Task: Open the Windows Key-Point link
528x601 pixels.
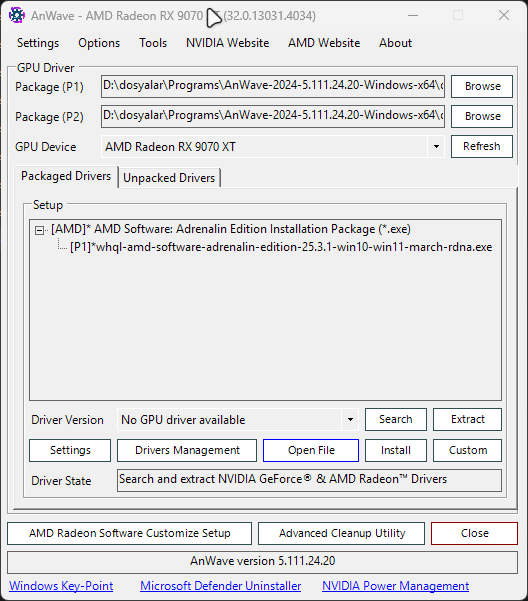Action: click(61, 586)
